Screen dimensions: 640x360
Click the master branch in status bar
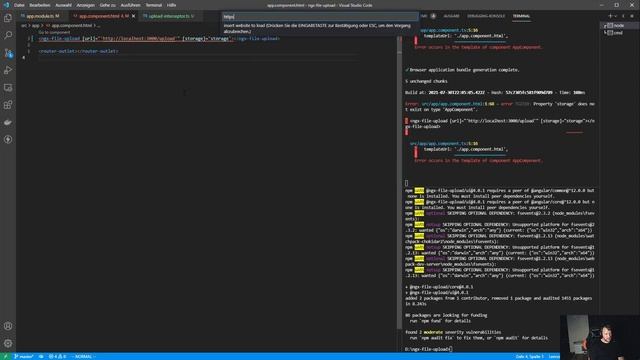(x=24, y=356)
